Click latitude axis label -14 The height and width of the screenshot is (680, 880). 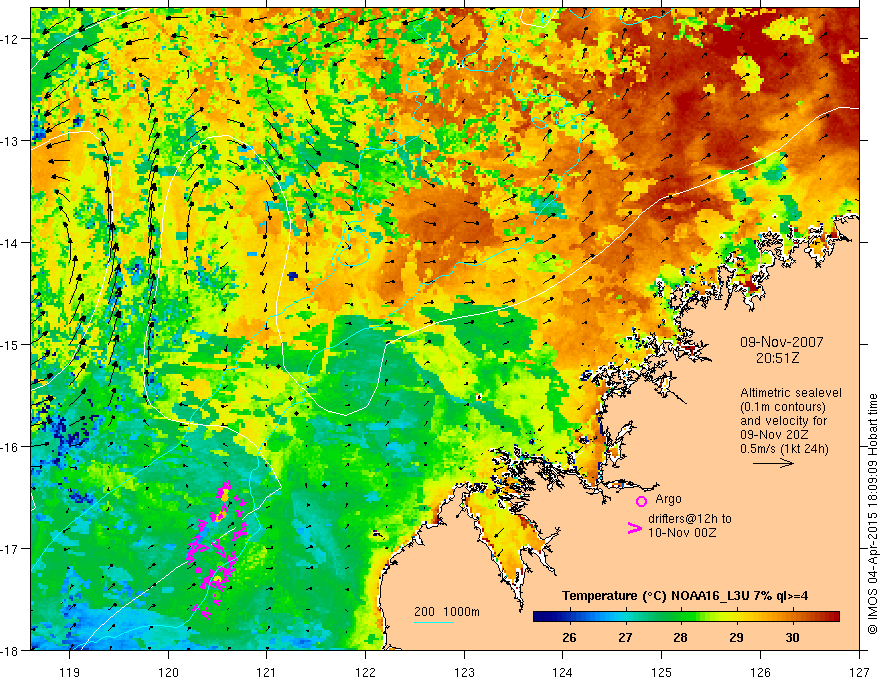coord(11,242)
